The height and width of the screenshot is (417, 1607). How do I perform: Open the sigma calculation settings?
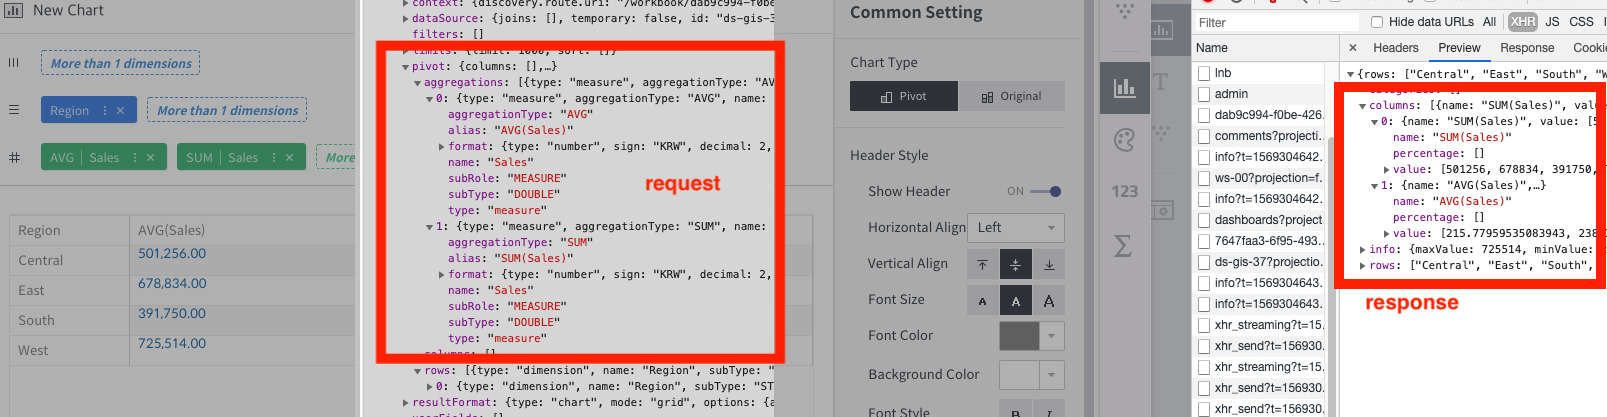pyautogui.click(x=1123, y=245)
